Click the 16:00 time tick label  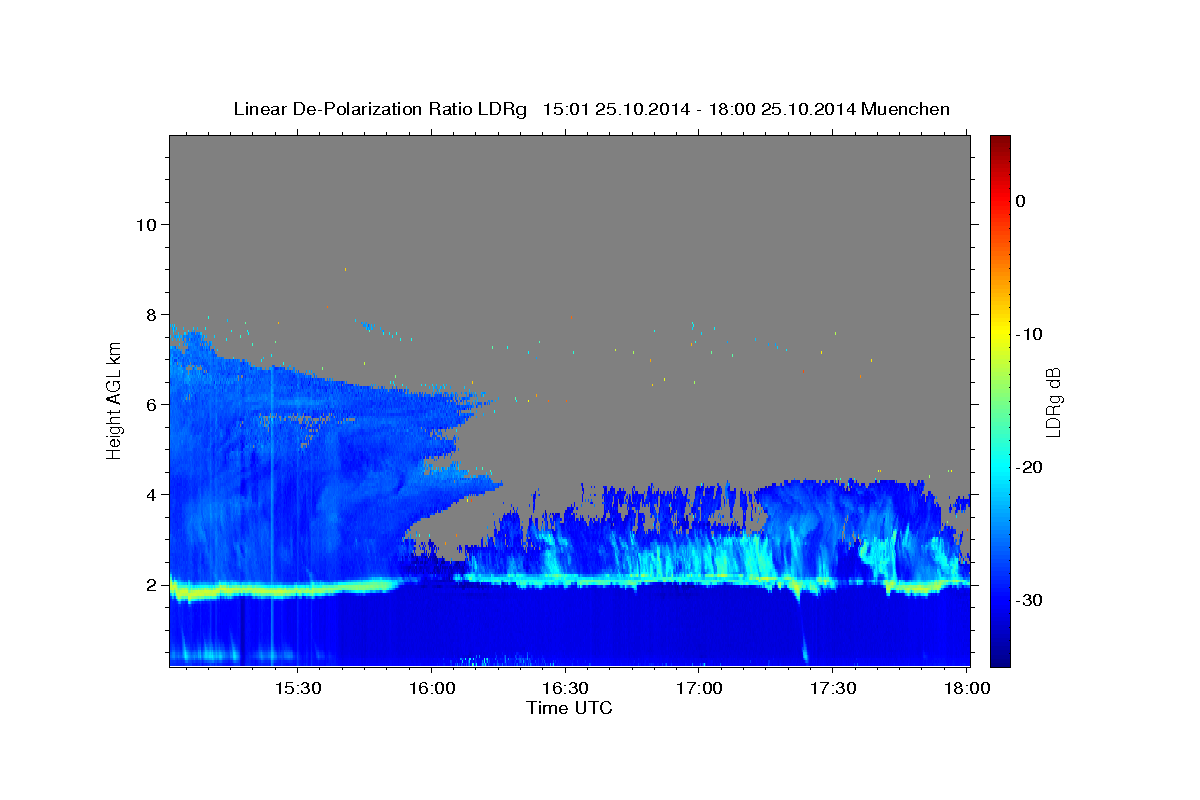(x=432, y=689)
